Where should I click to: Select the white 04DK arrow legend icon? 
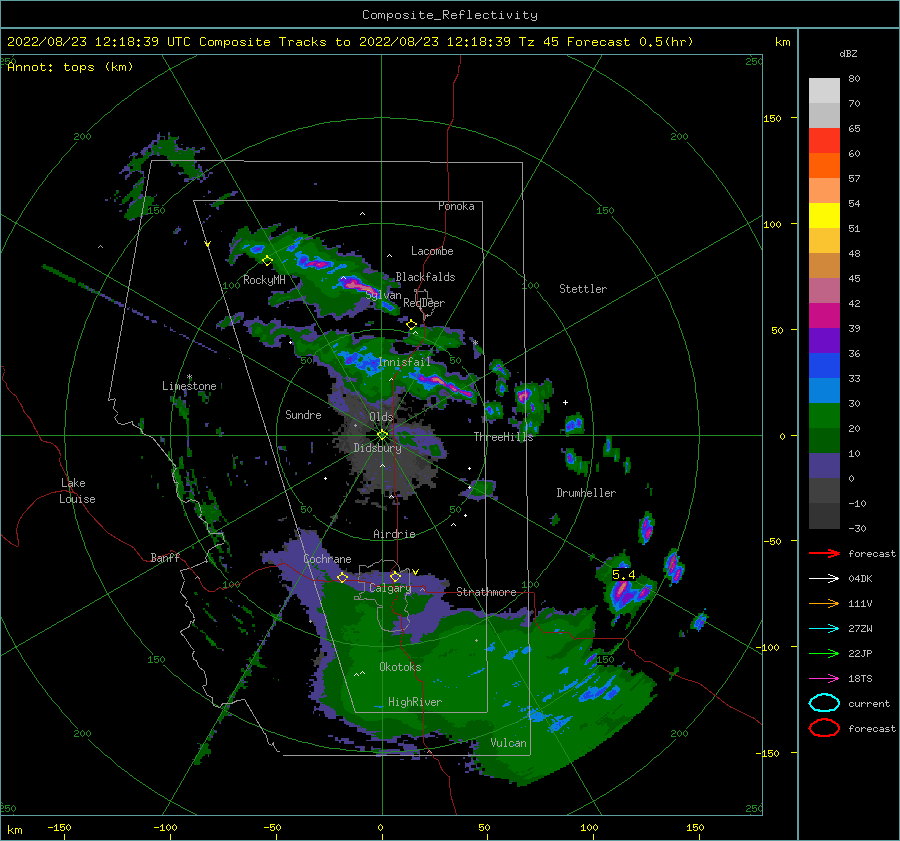pyautogui.click(x=824, y=578)
